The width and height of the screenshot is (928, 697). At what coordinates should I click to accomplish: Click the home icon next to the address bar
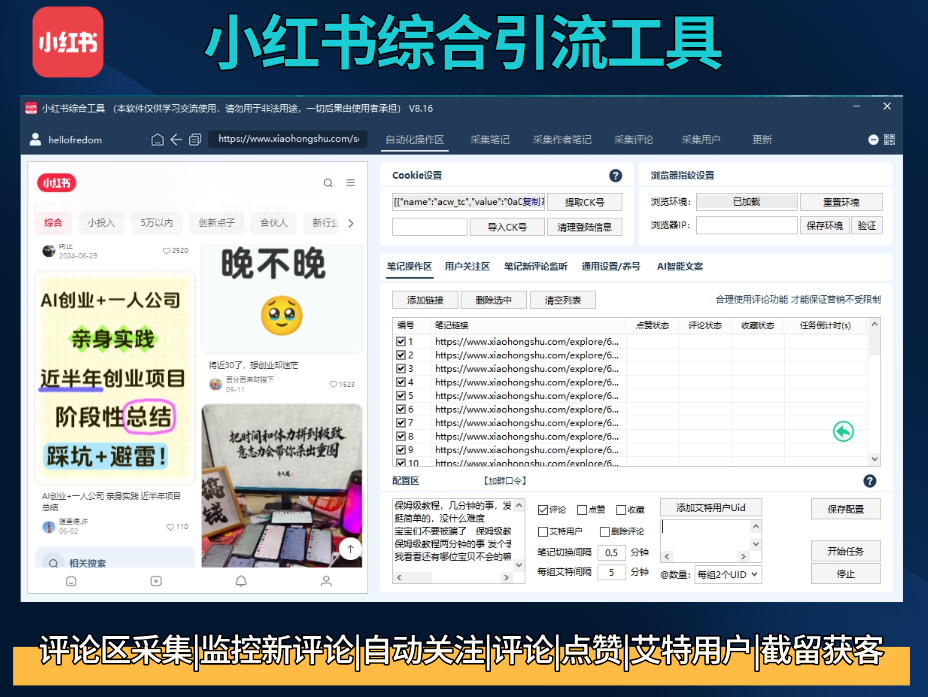159,141
